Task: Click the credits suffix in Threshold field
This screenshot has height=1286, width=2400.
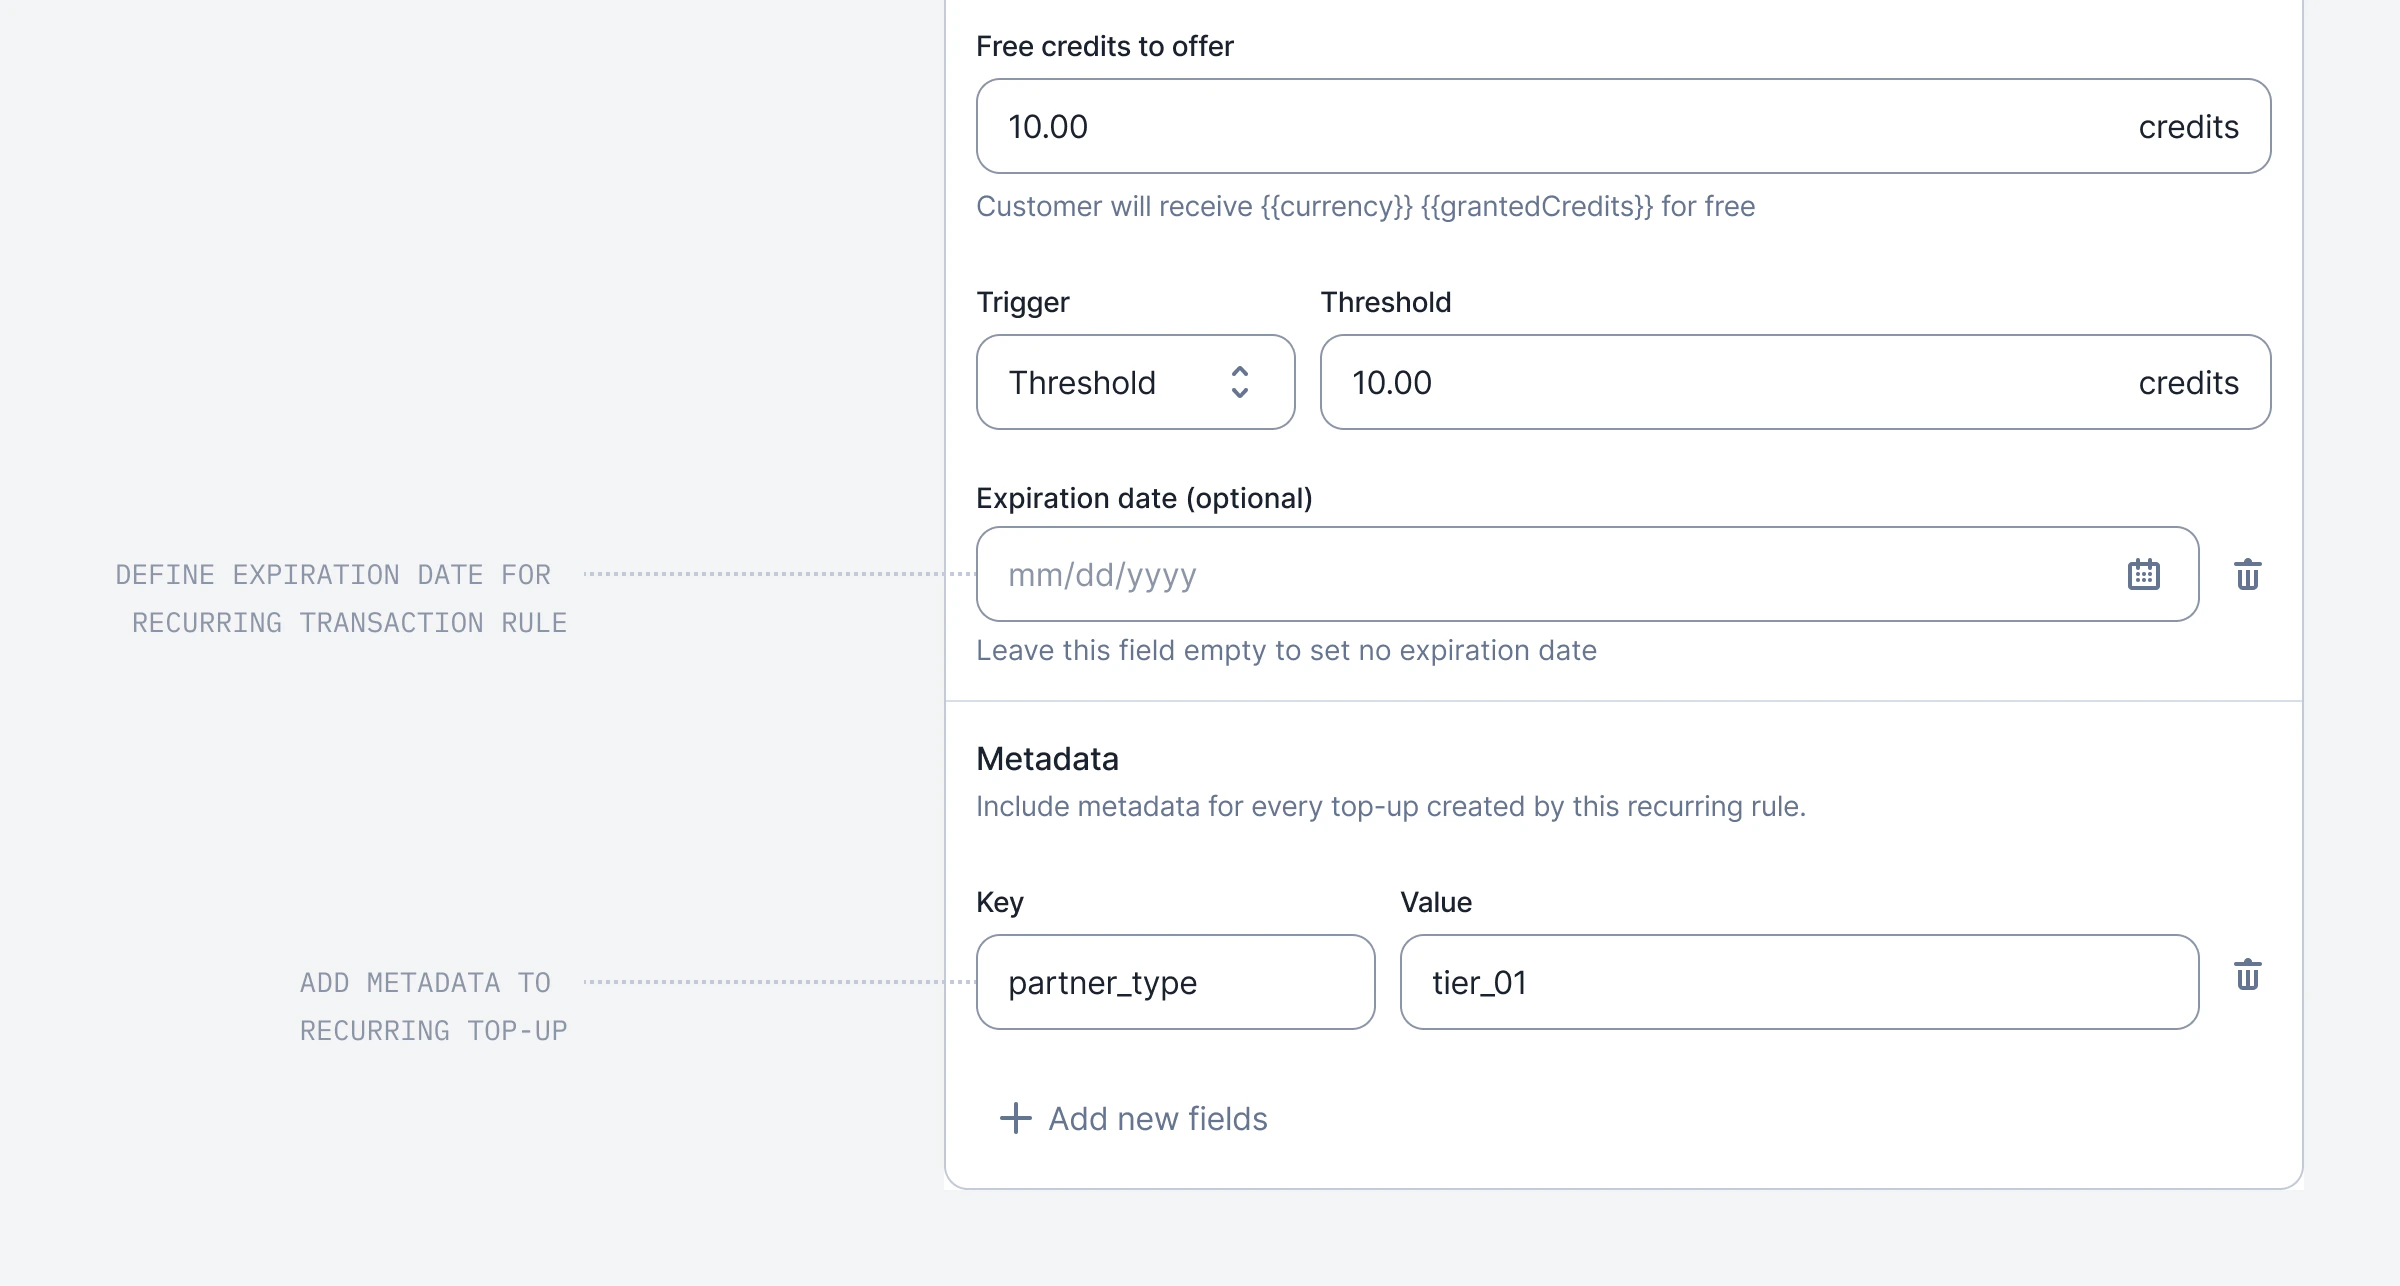Action: point(2188,382)
